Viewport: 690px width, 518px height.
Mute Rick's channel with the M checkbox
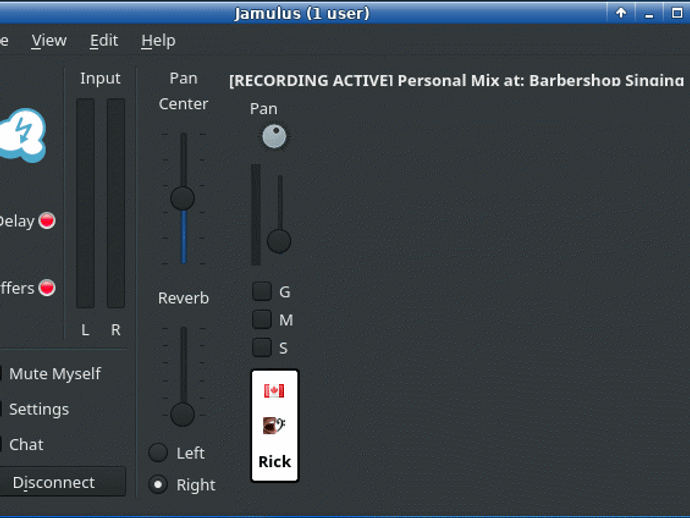click(x=262, y=320)
